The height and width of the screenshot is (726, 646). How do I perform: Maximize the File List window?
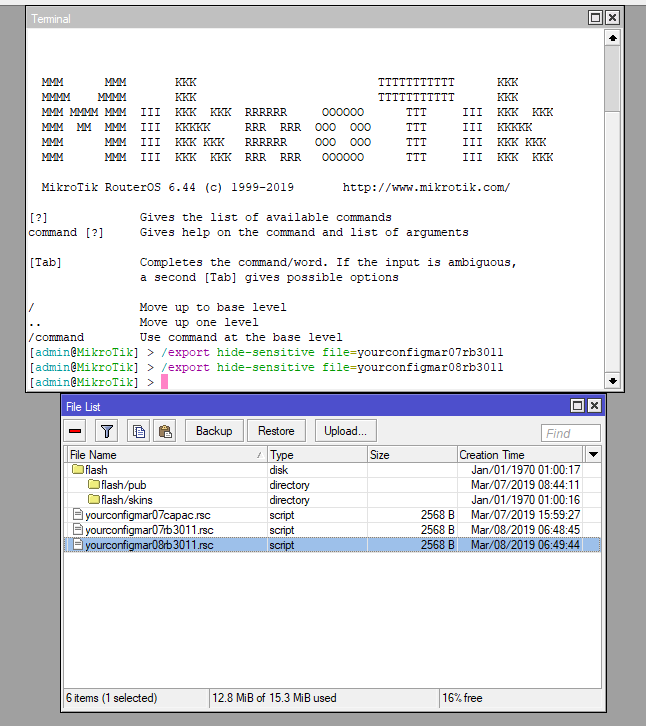click(x=577, y=406)
